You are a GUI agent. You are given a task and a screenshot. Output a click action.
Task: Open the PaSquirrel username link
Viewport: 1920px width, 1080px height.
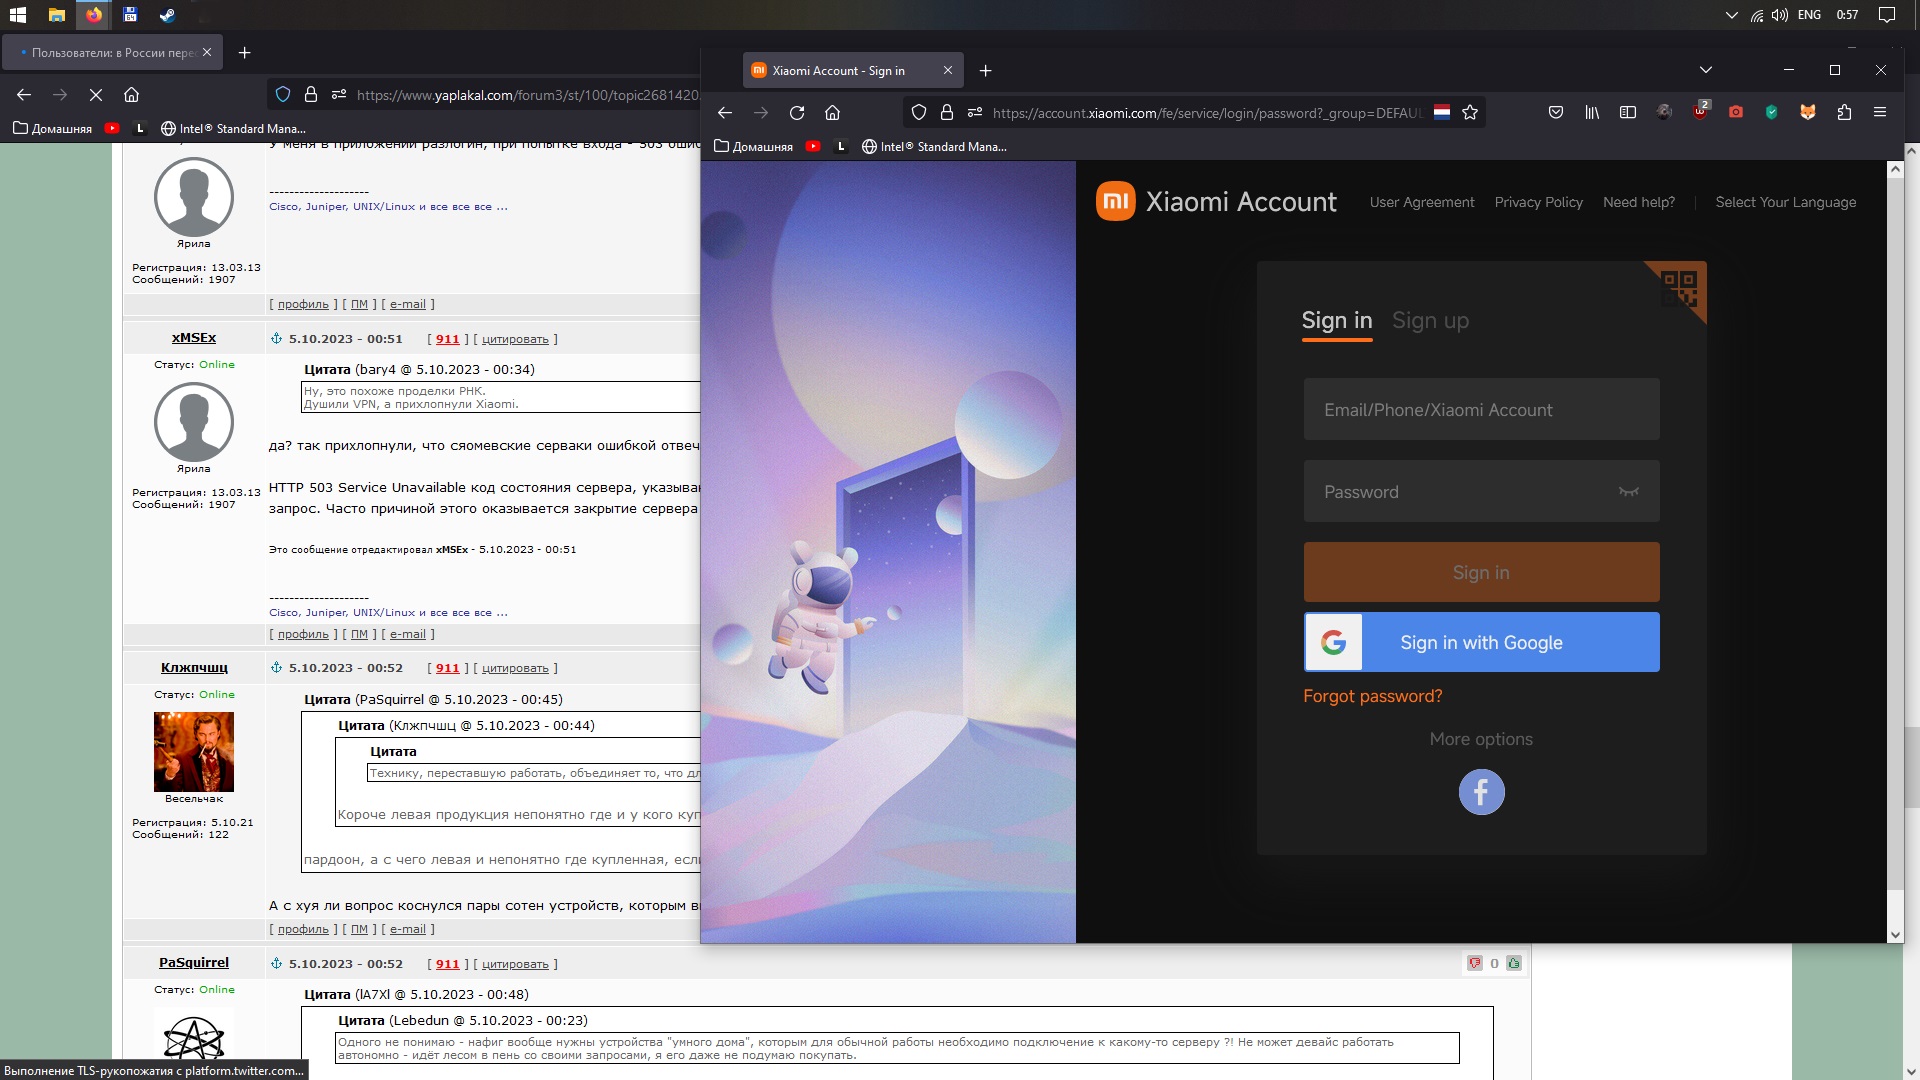193,963
